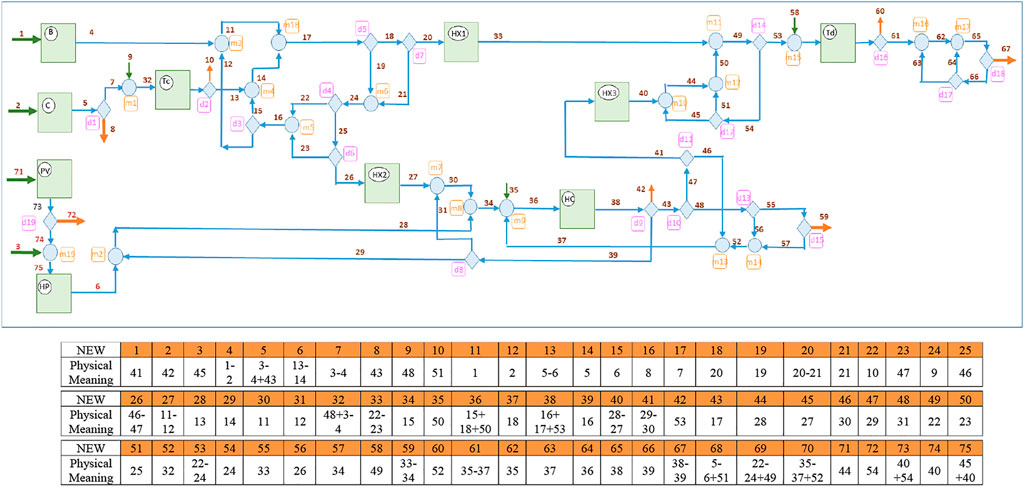Click the diamond node tagged d7
Viewport: 1024px width, 487px height.
[x=409, y=42]
